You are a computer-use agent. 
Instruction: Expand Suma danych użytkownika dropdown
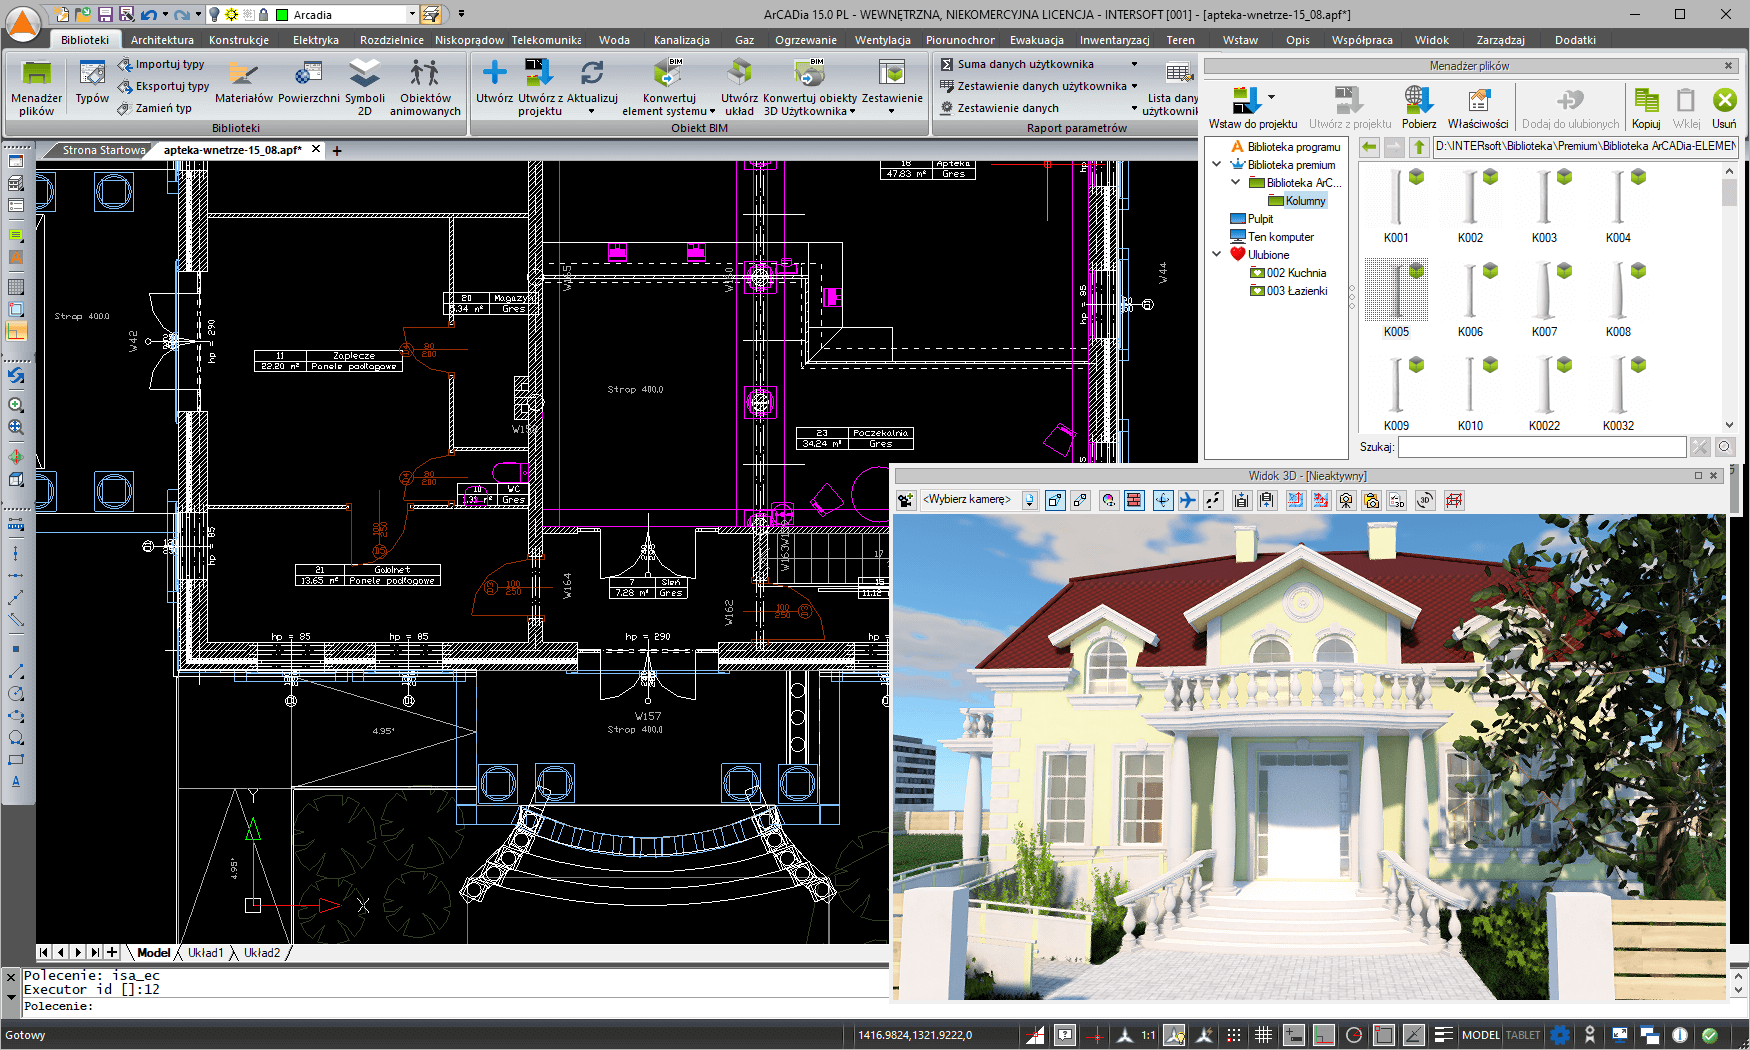click(1134, 64)
